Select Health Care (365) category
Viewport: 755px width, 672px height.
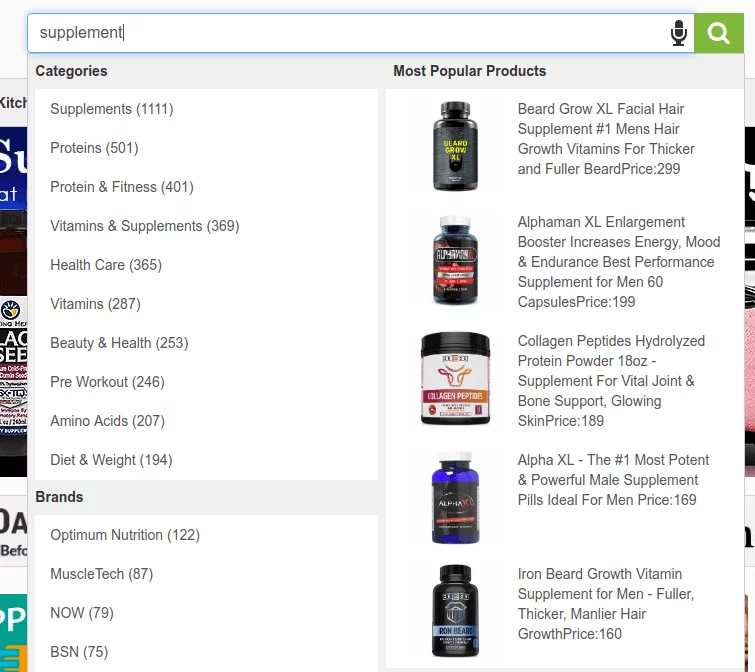106,265
